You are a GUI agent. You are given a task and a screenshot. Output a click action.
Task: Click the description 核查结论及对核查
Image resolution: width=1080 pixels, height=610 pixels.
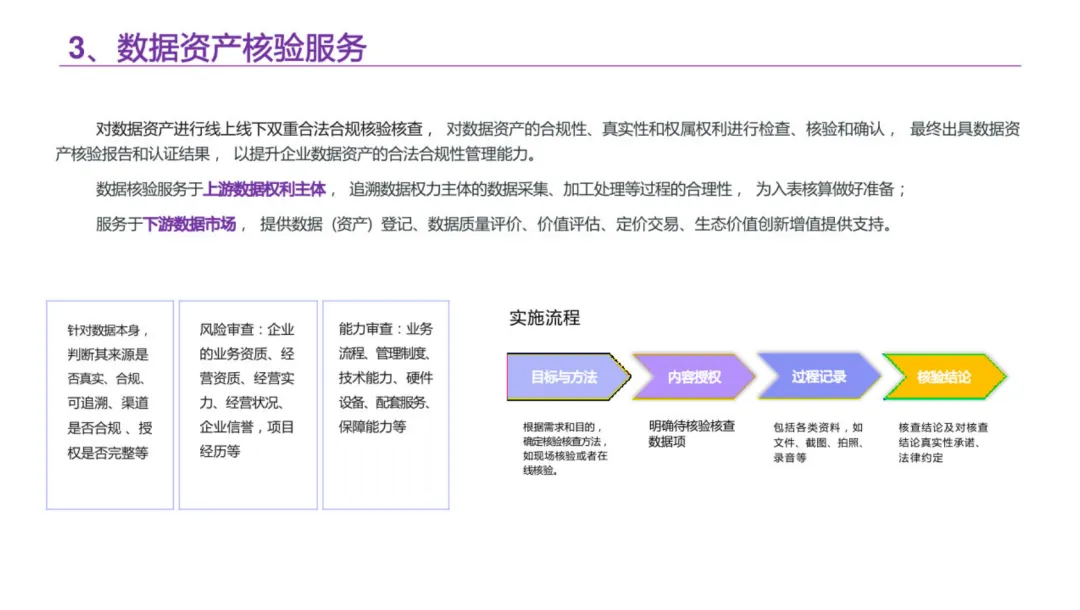pos(943,443)
